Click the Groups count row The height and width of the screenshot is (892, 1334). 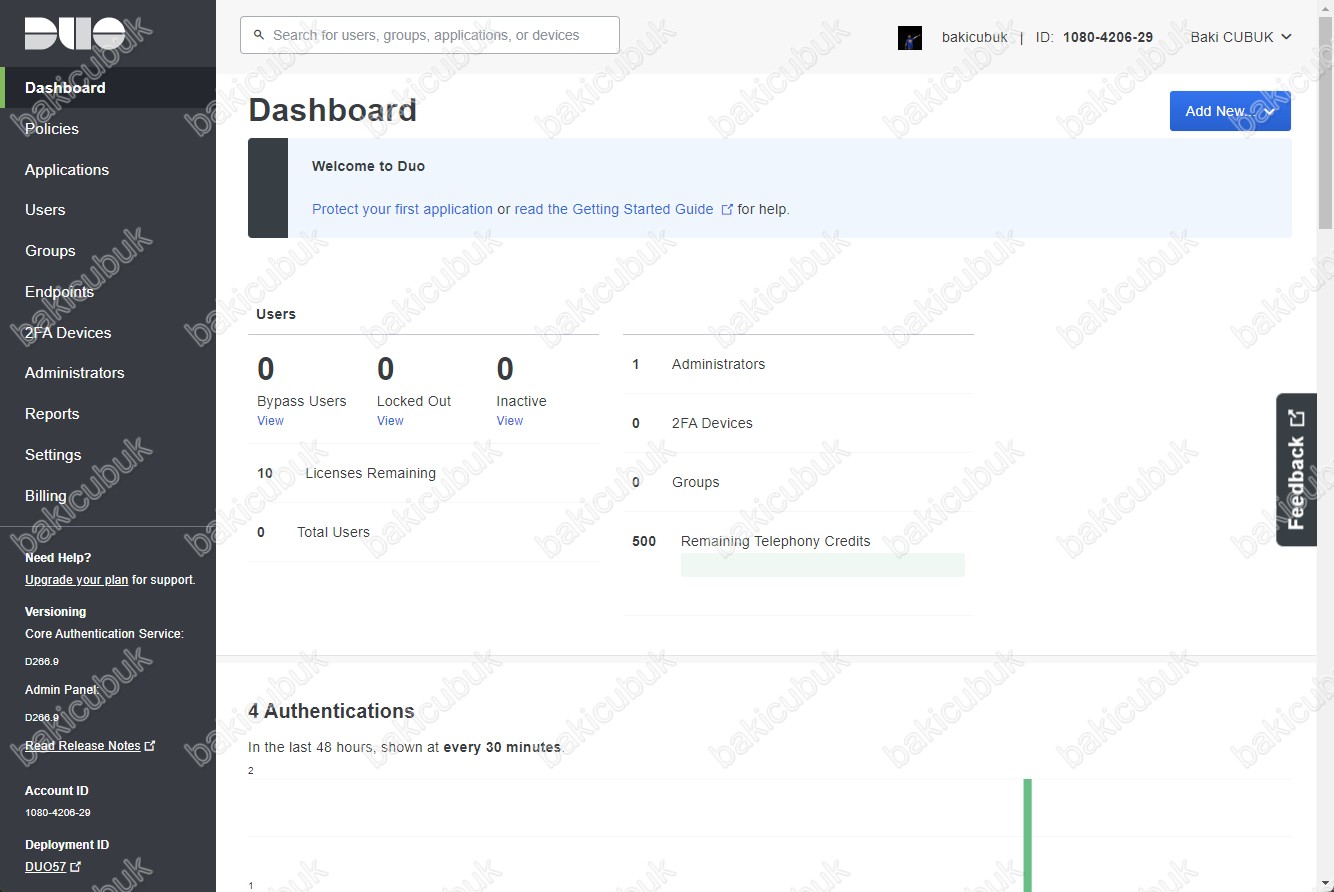coord(798,482)
